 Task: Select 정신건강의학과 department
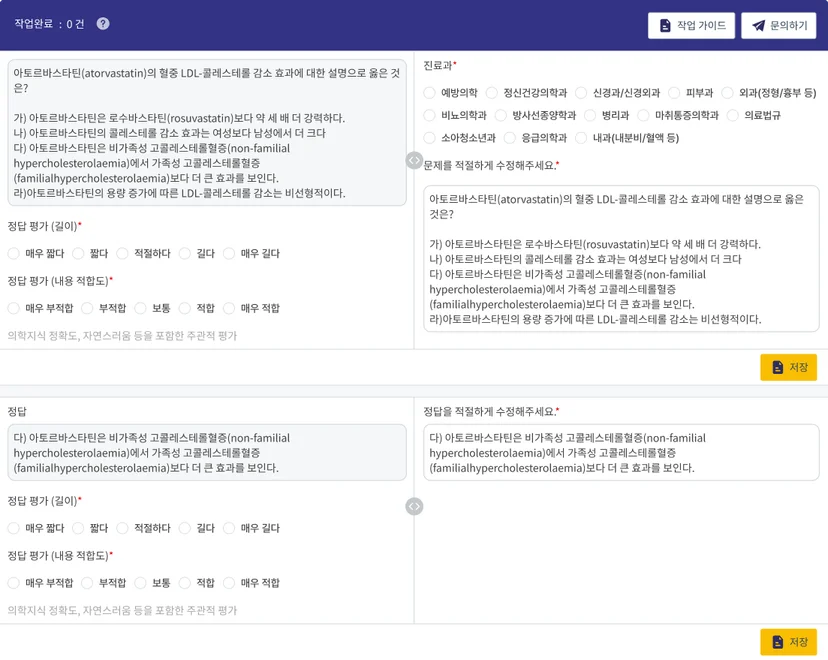pos(492,93)
